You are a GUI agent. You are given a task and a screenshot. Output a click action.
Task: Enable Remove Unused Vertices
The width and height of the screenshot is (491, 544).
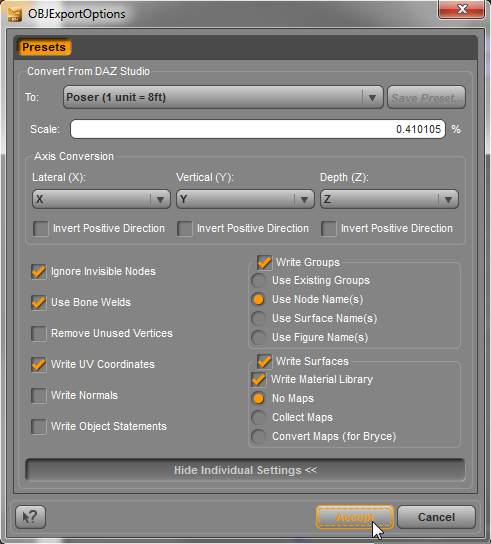point(39,333)
